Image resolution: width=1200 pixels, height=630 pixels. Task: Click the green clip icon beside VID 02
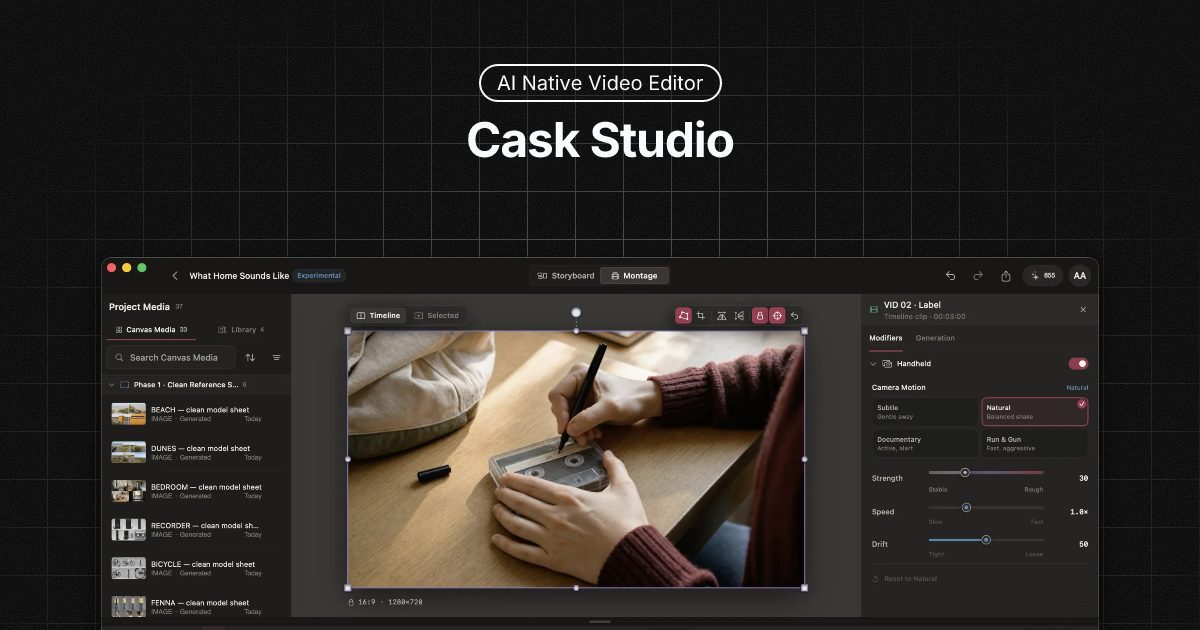tap(874, 309)
